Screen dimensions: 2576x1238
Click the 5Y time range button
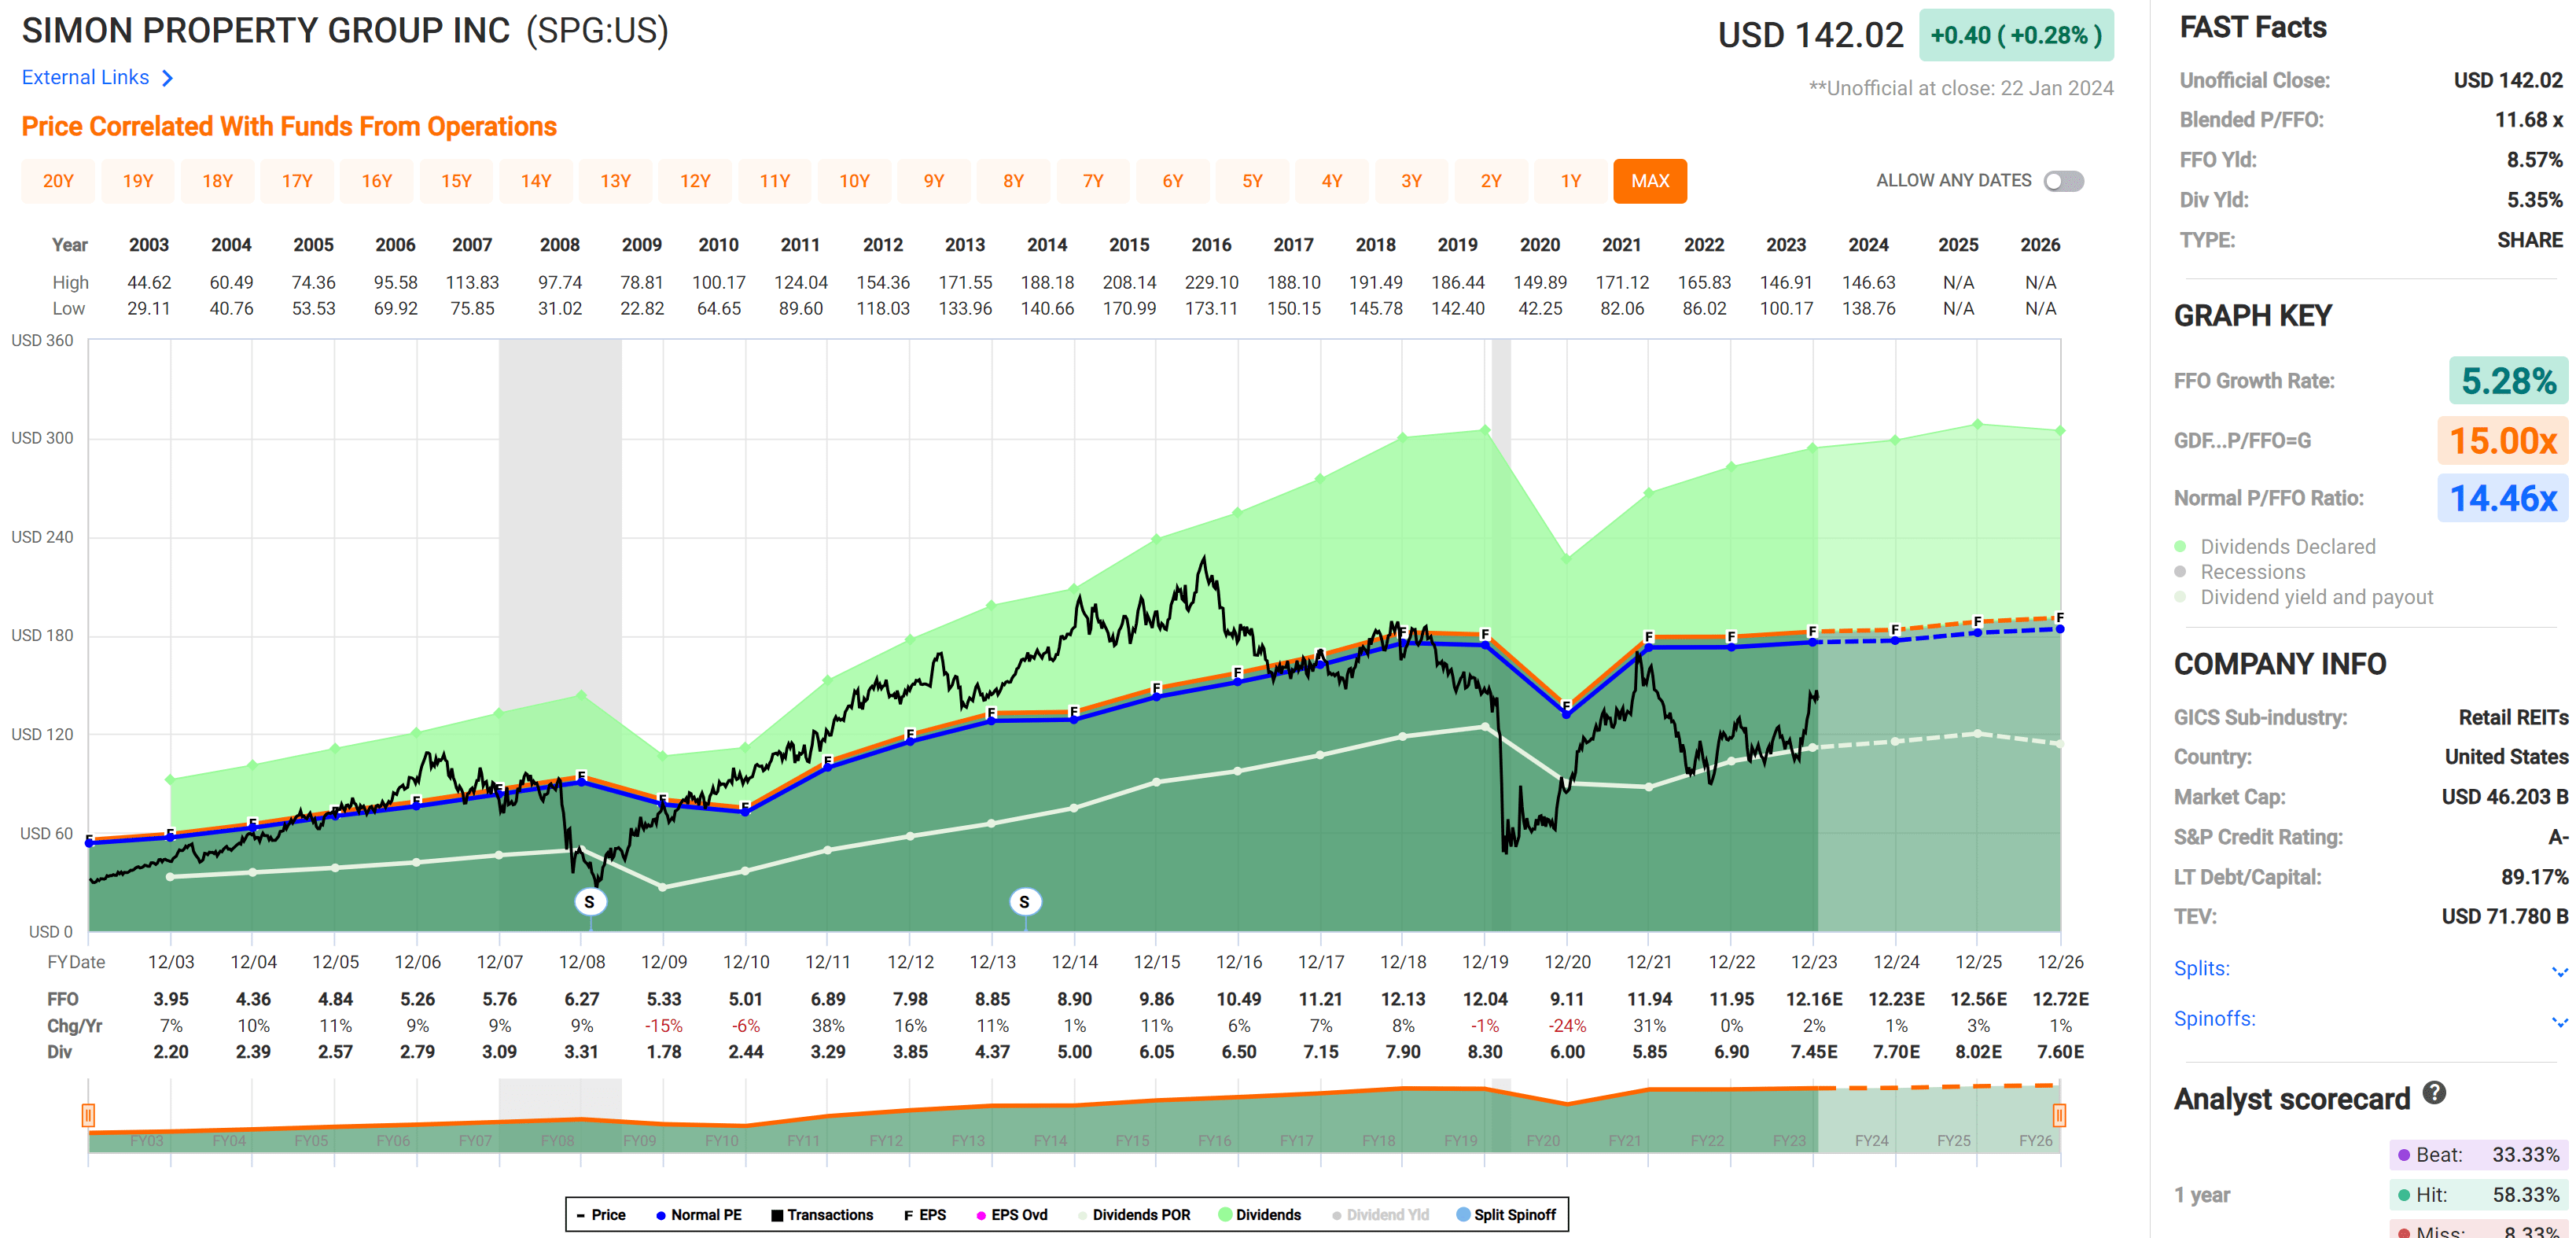coord(1252,181)
